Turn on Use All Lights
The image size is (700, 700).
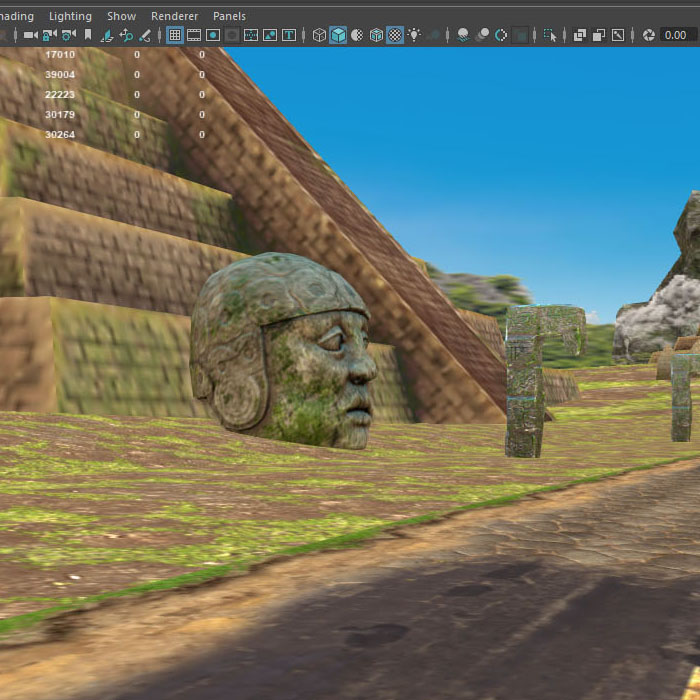(414, 35)
